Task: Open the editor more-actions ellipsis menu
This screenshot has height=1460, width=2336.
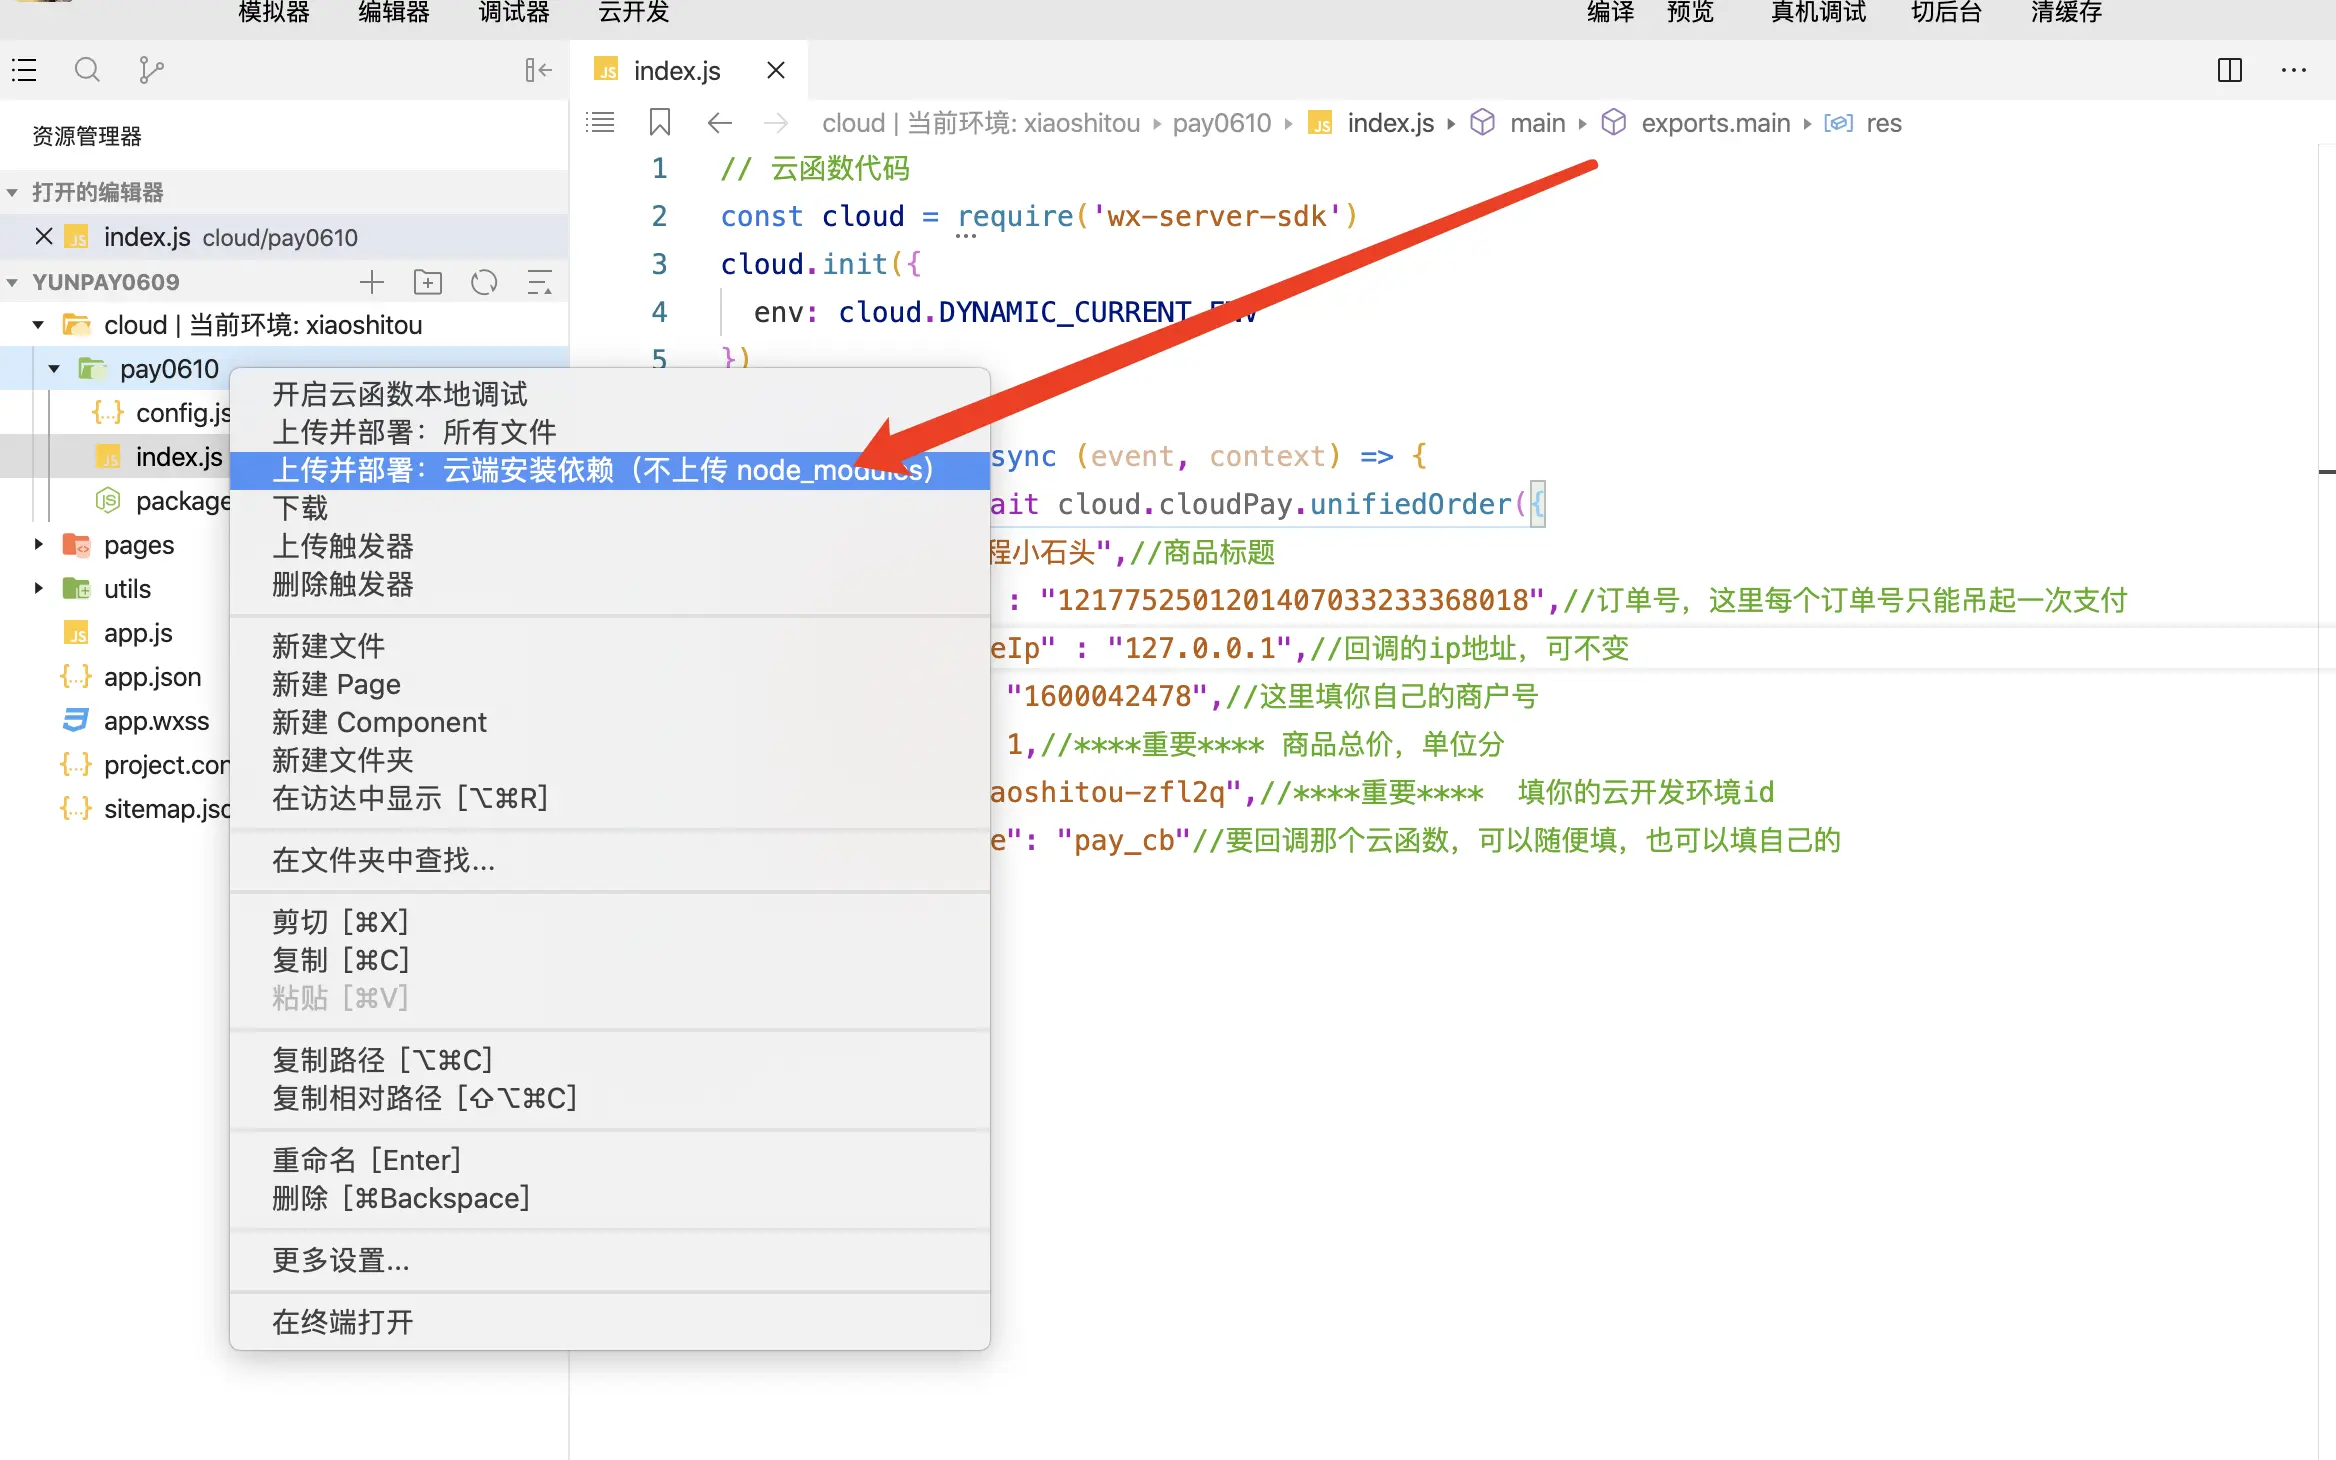Action: 2293,70
